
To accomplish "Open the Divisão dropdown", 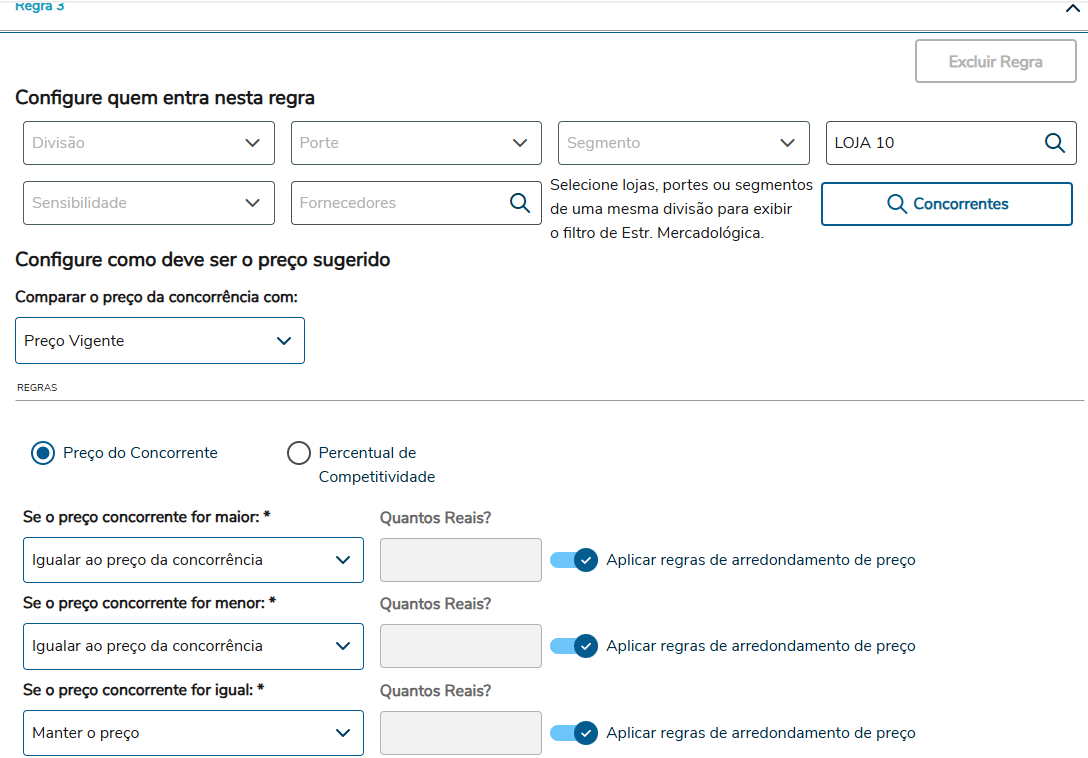I will click(x=149, y=143).
